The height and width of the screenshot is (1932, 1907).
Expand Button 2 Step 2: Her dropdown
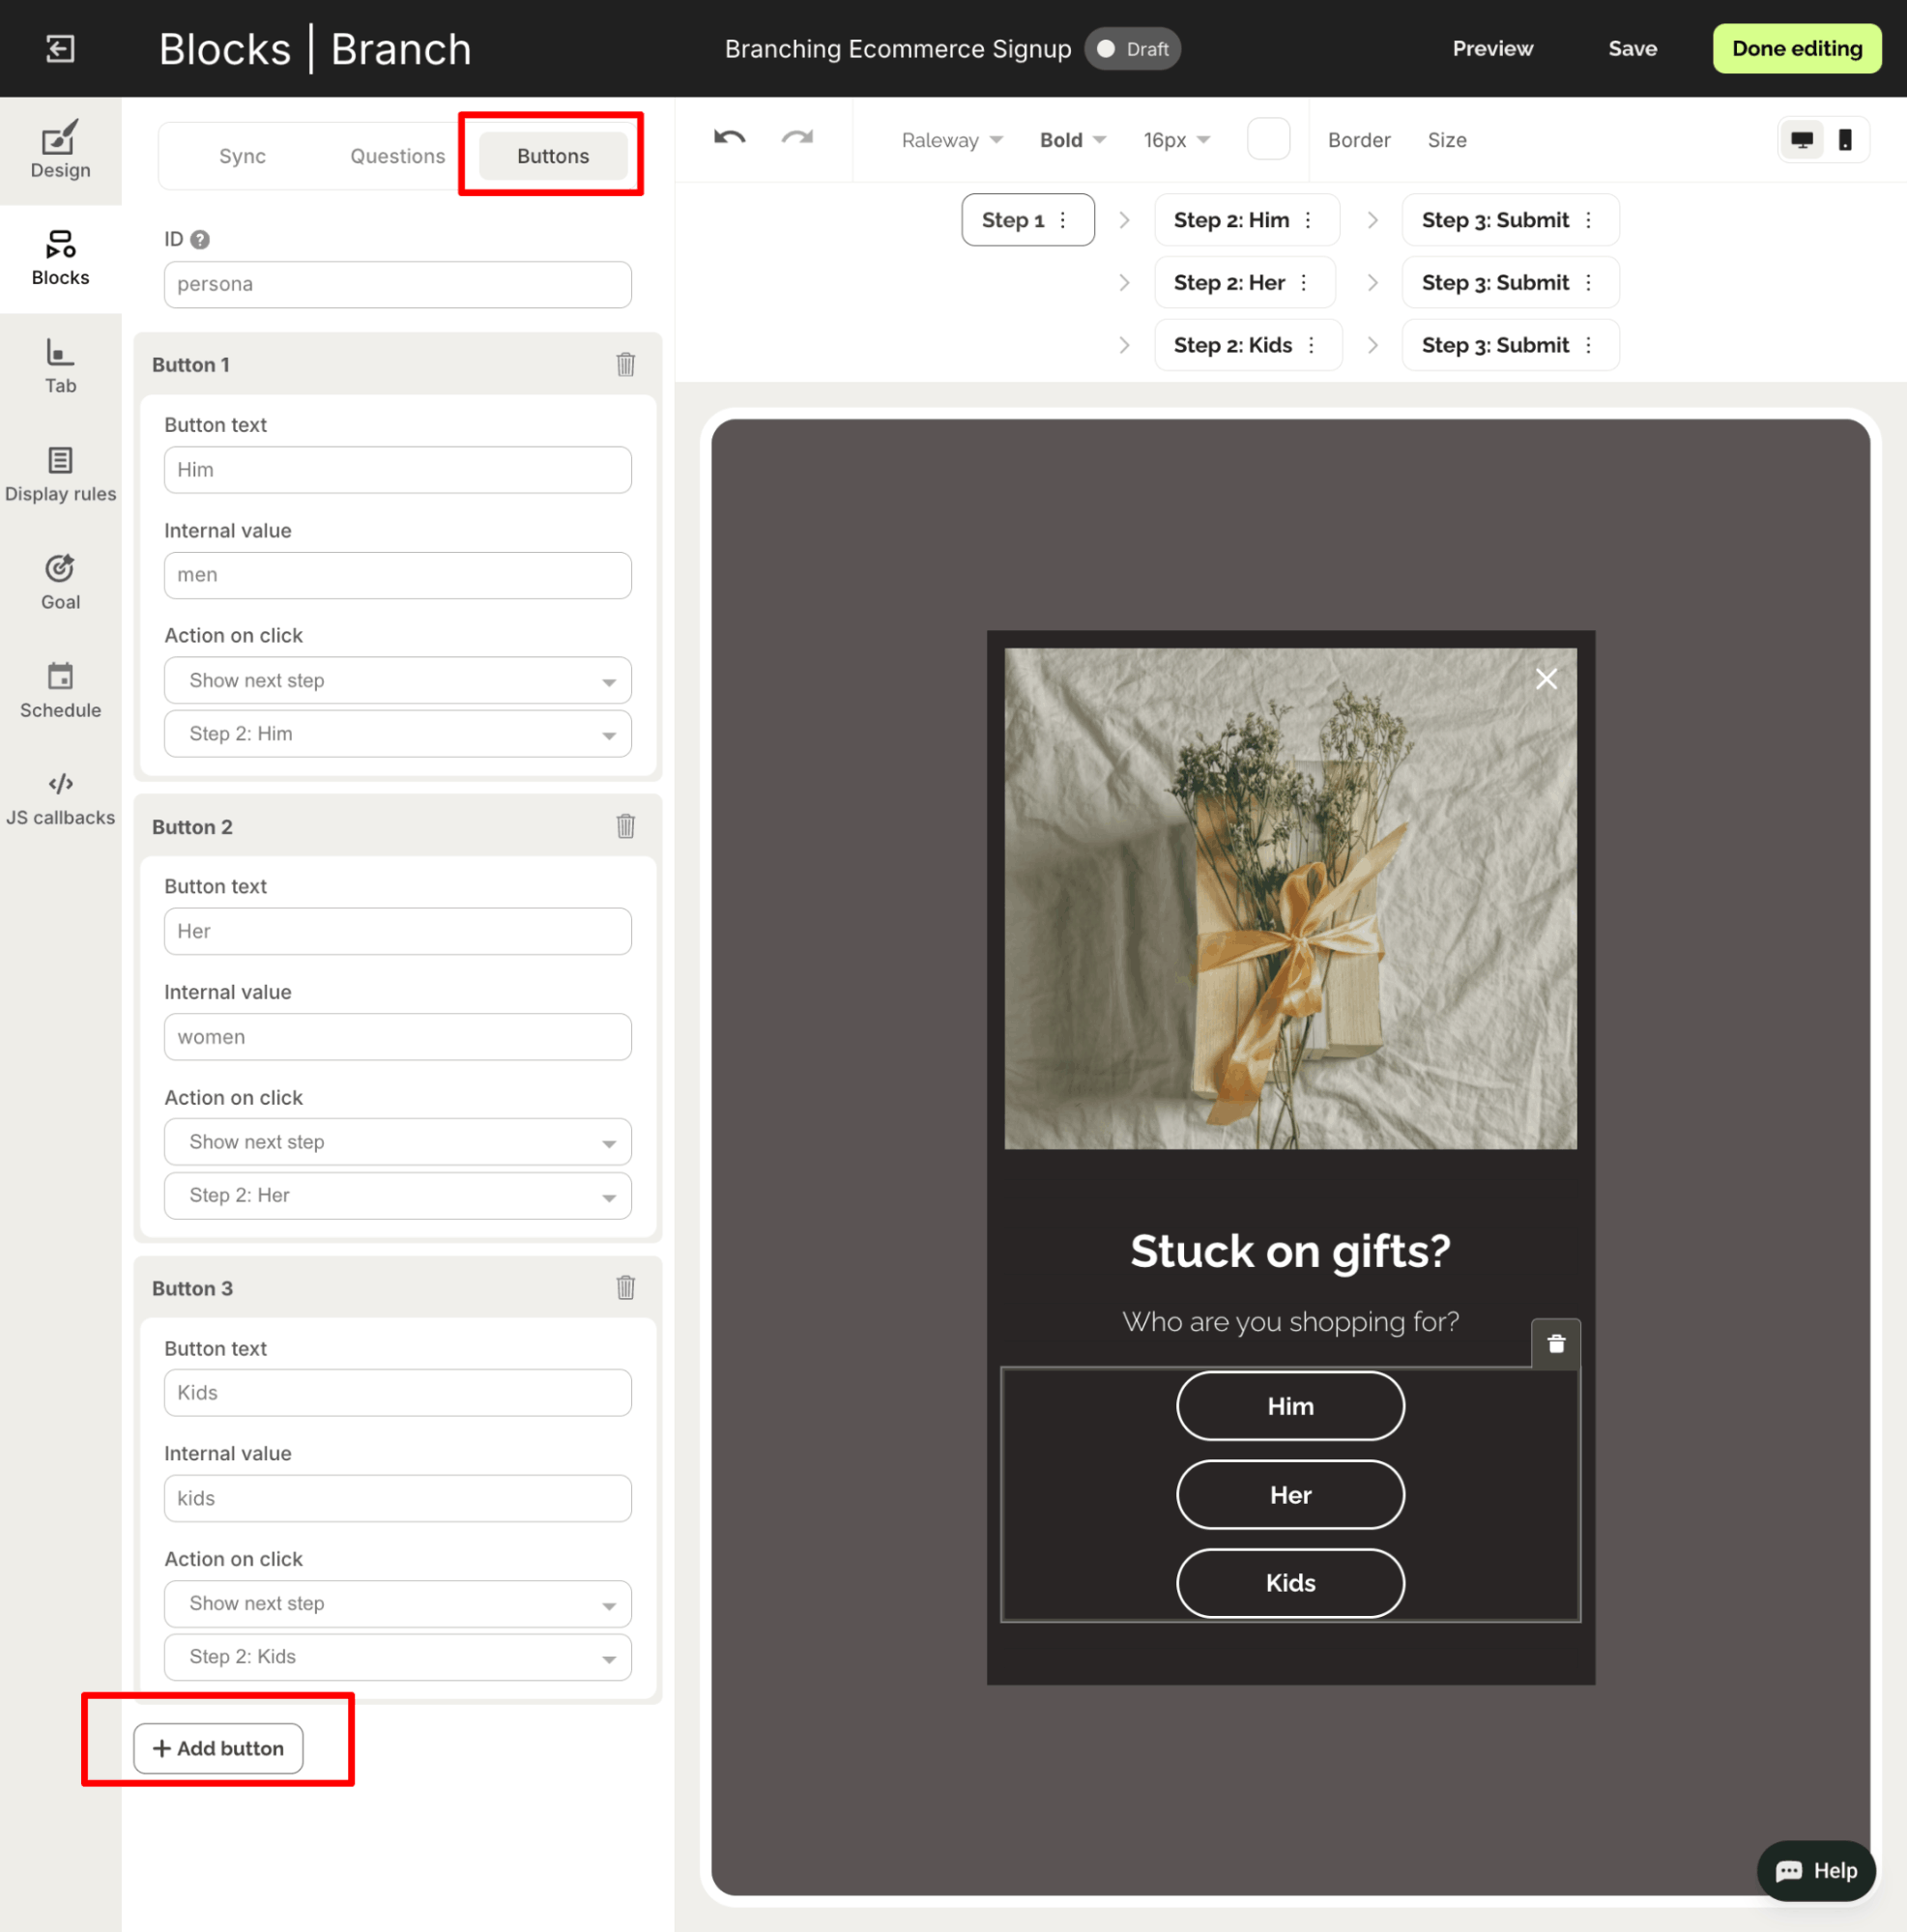397,1195
